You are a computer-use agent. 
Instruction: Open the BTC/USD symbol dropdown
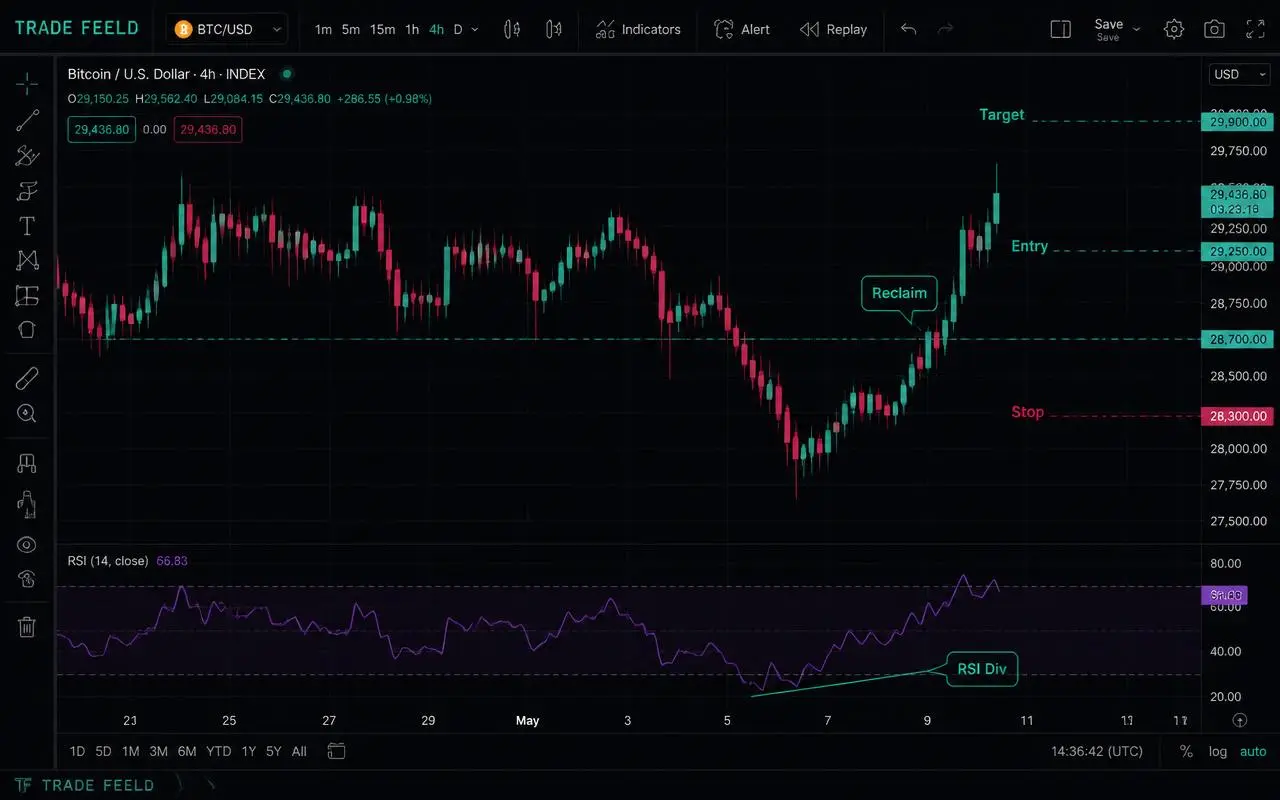coord(227,29)
